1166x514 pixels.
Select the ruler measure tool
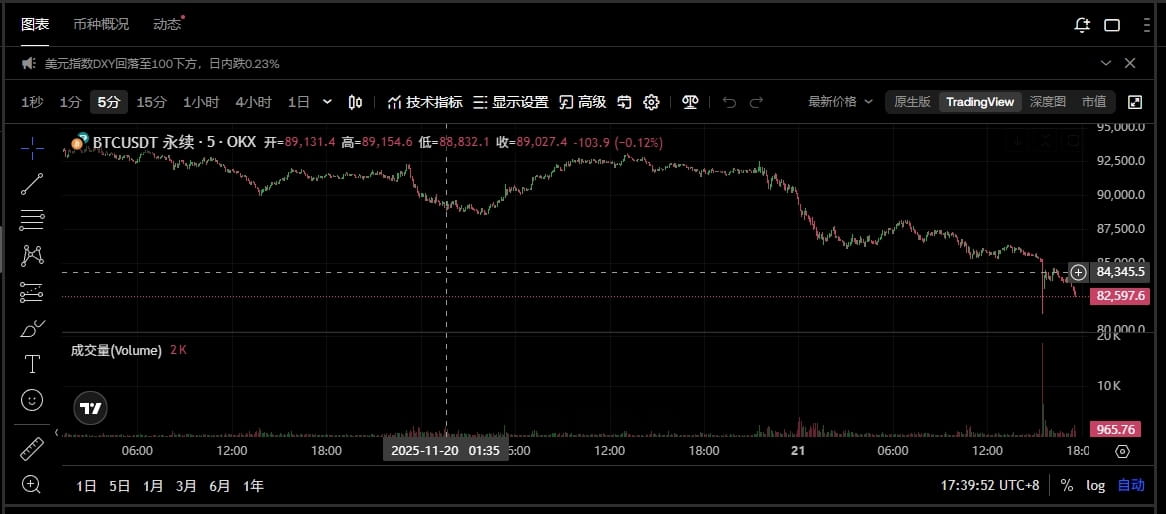32,449
